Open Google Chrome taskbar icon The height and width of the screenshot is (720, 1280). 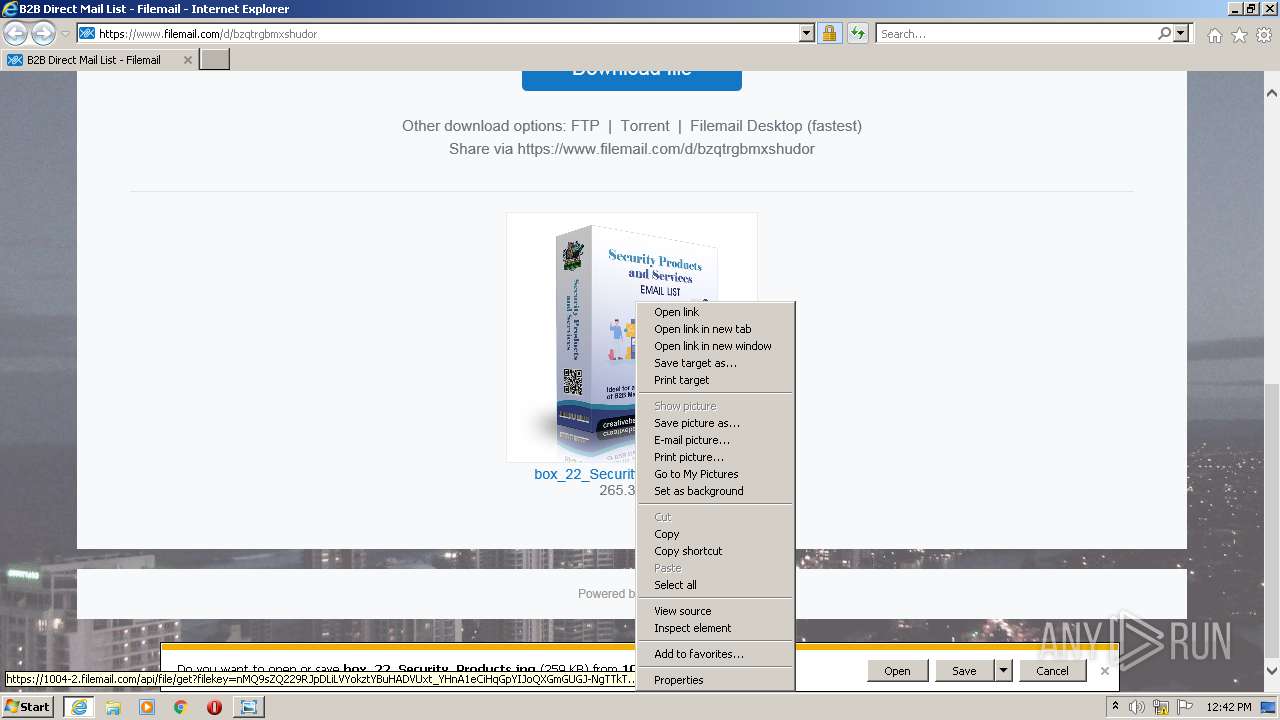pos(180,706)
